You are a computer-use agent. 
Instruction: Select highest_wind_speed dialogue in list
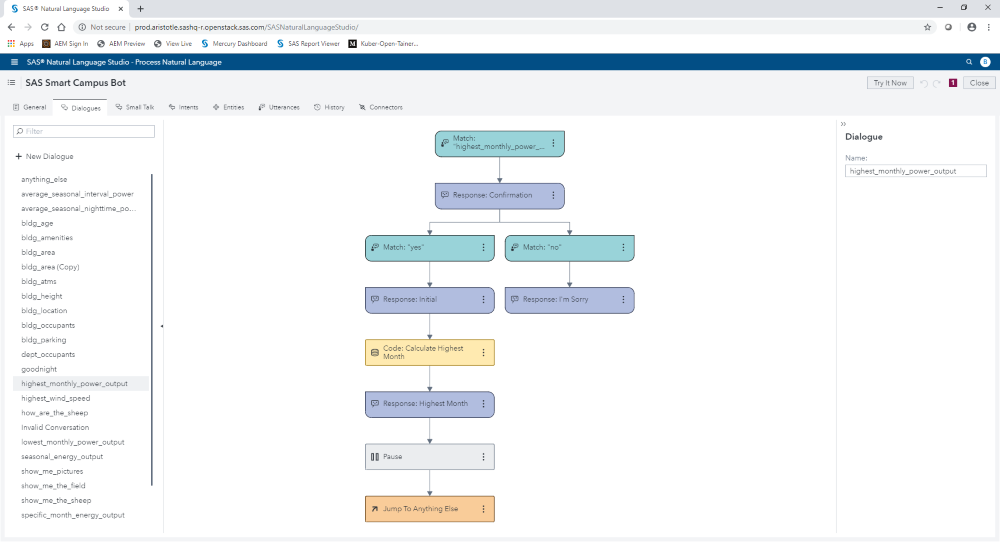(56, 398)
